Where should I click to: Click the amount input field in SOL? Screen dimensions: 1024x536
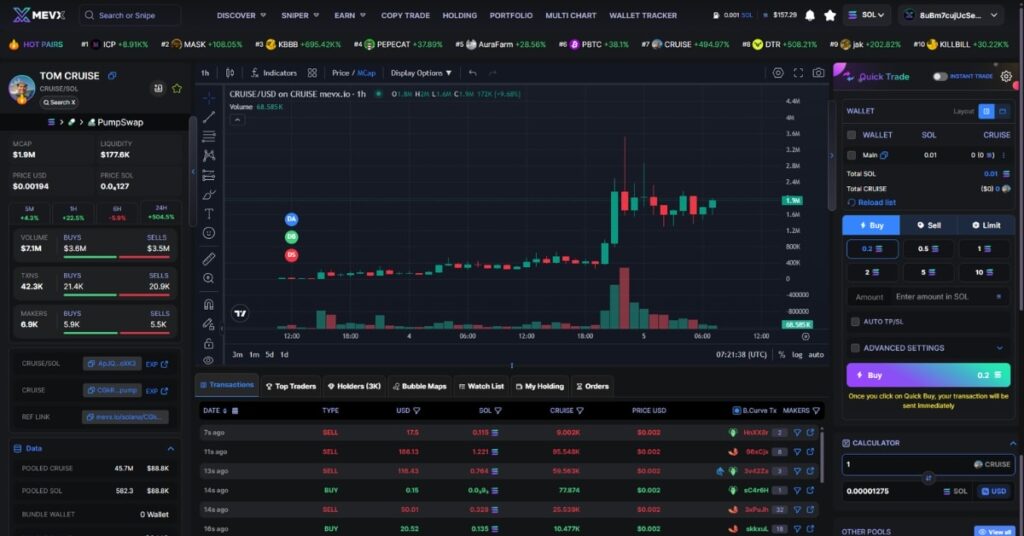pos(928,297)
